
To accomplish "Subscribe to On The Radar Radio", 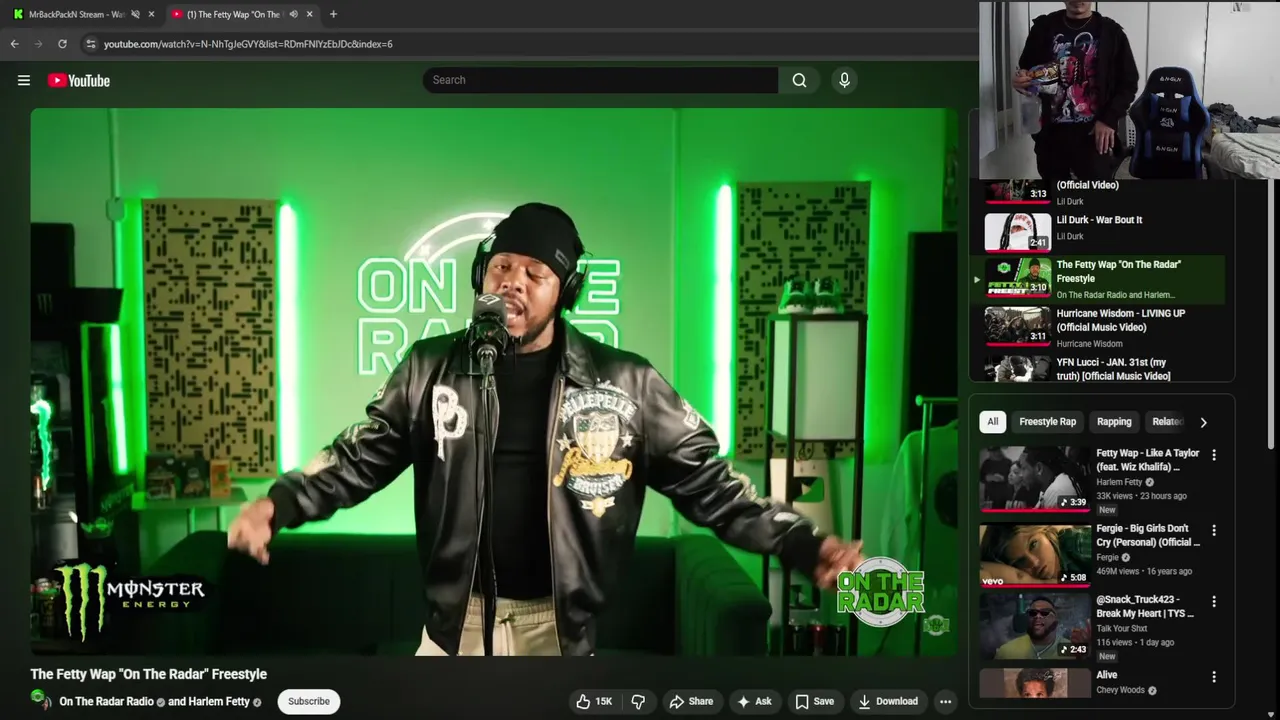I will pos(309,701).
